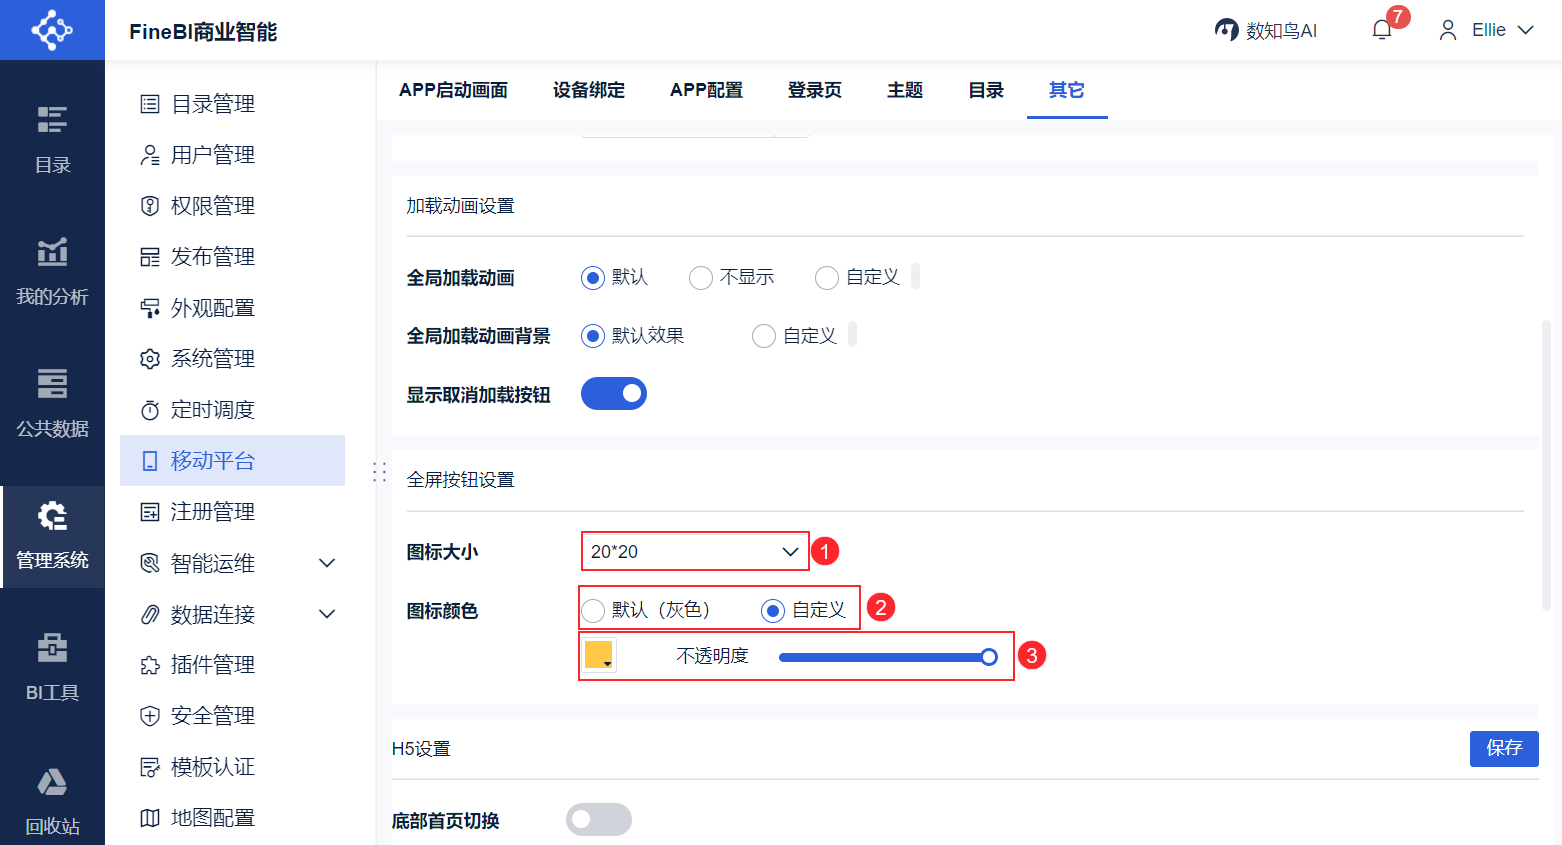1562x845 pixels.
Task: Click the 保存 button
Action: [x=1504, y=748]
